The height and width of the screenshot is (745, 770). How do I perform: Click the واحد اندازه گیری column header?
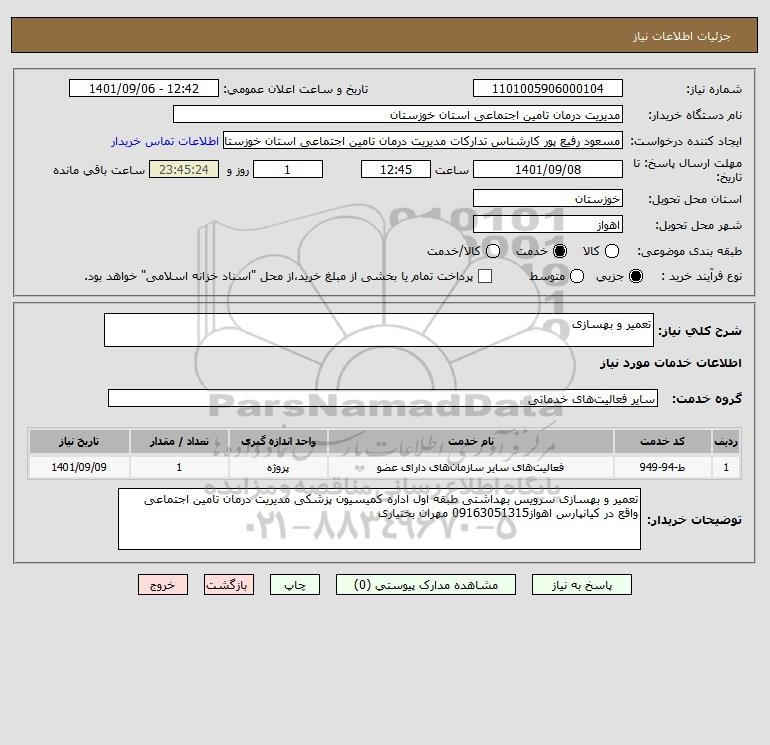(x=278, y=441)
